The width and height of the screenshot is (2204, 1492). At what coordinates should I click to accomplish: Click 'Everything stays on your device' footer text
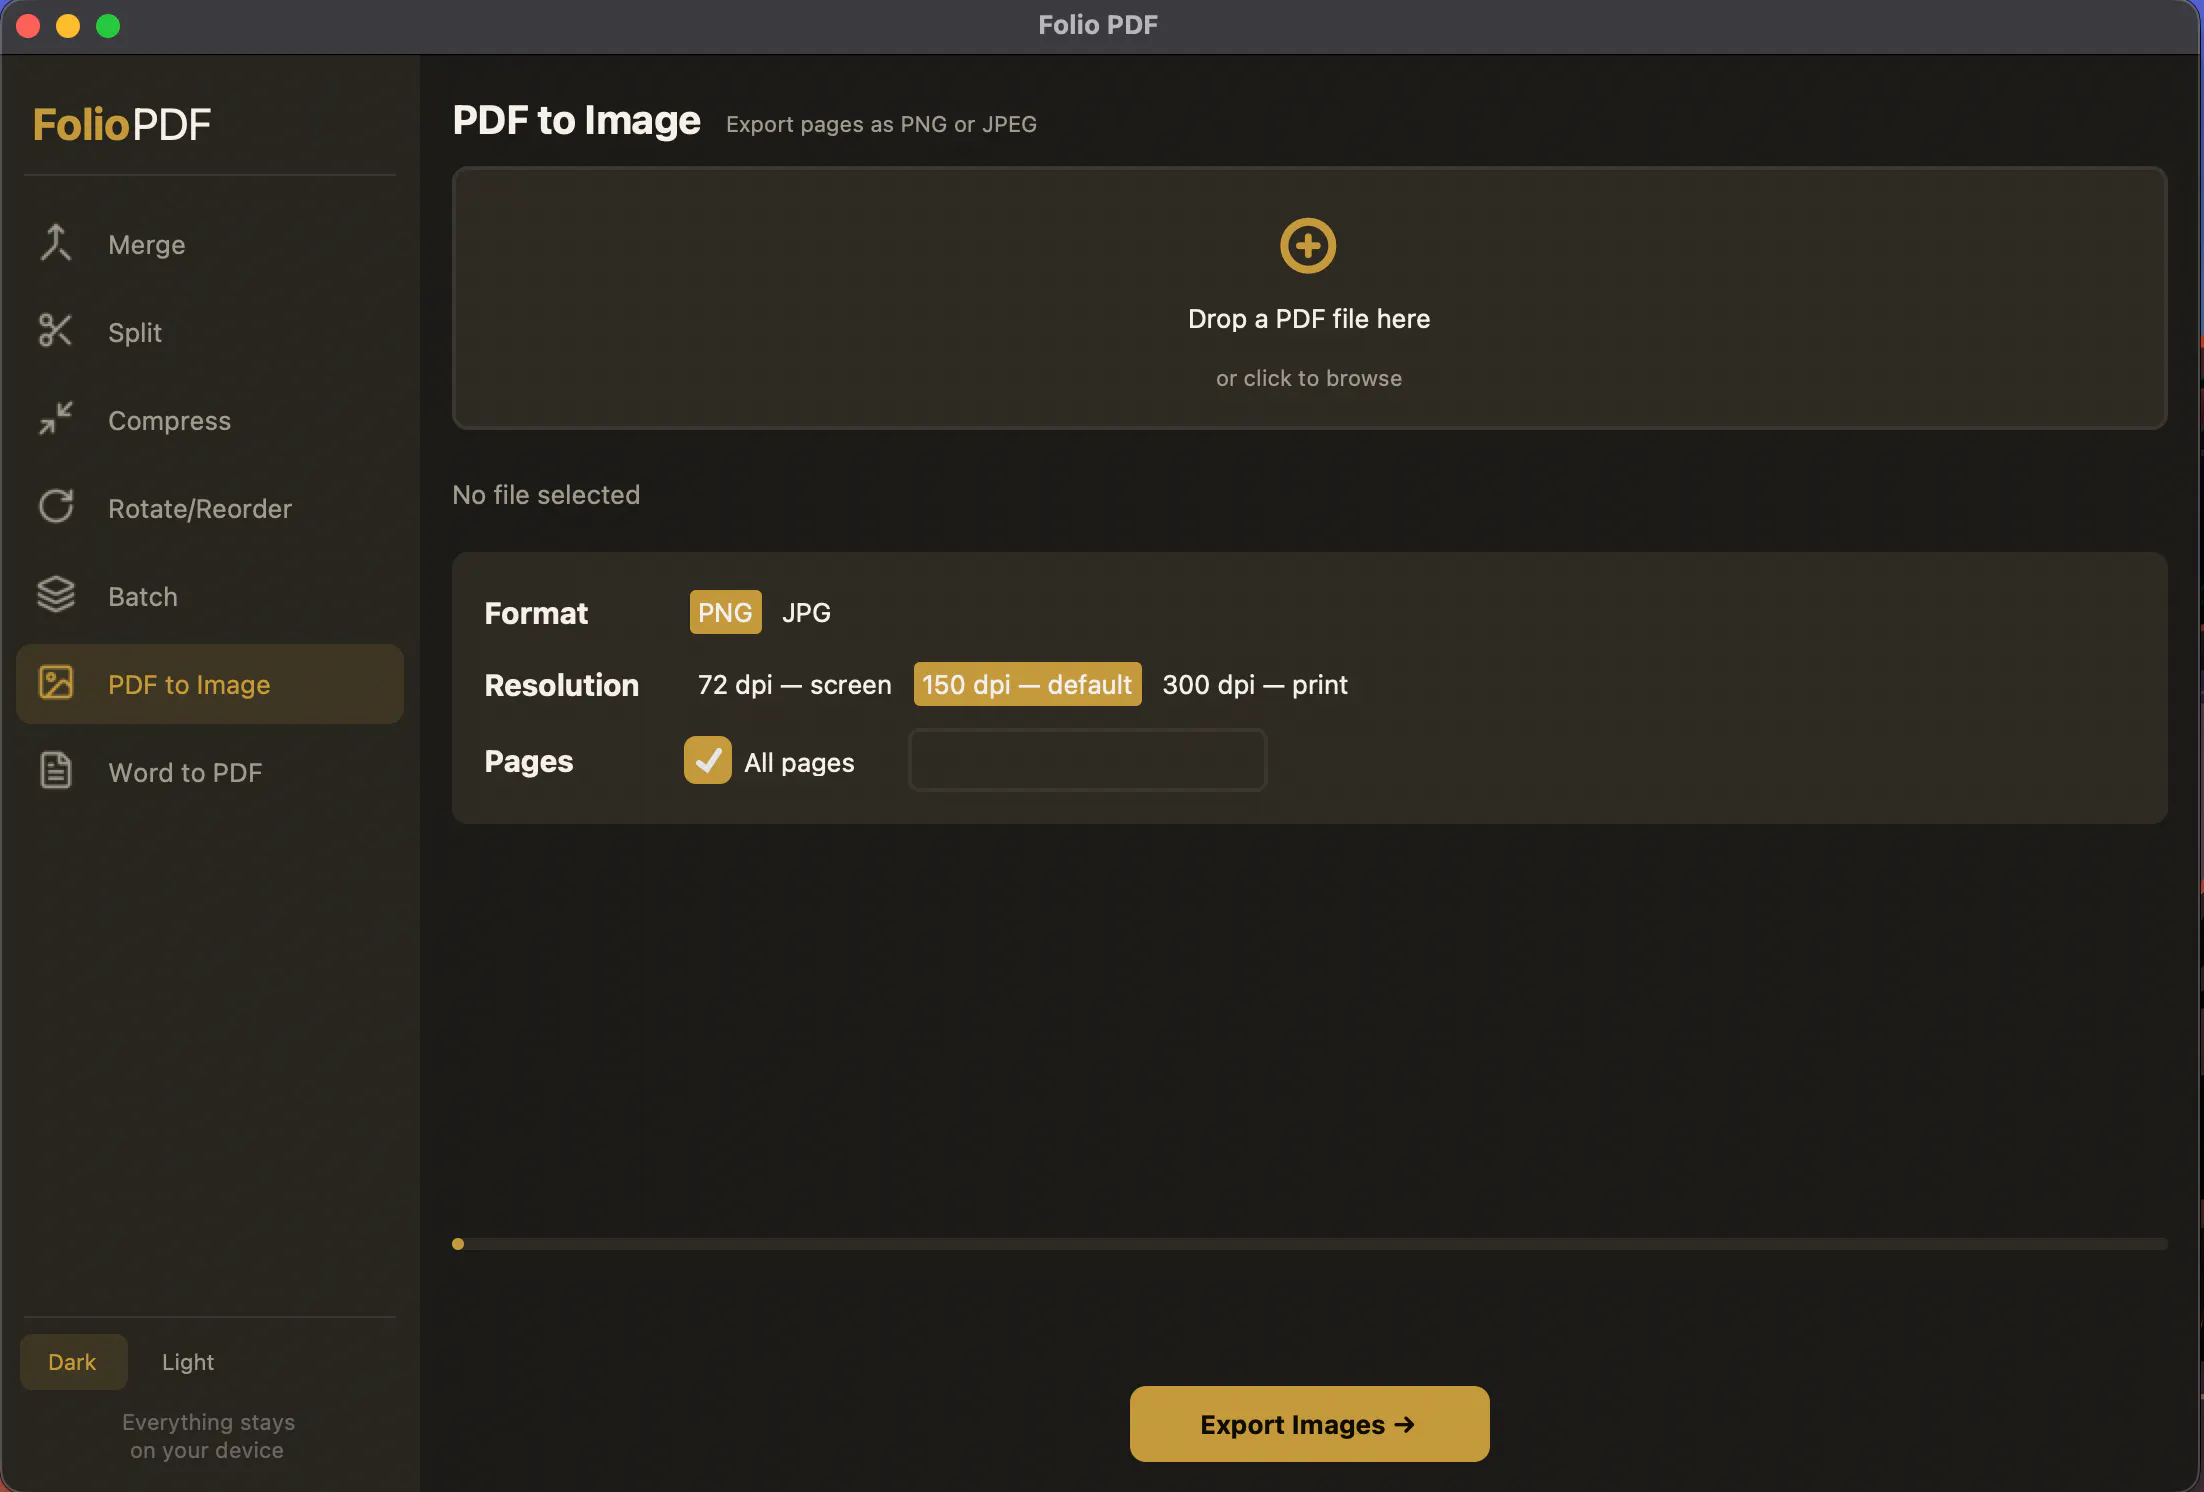coord(208,1436)
